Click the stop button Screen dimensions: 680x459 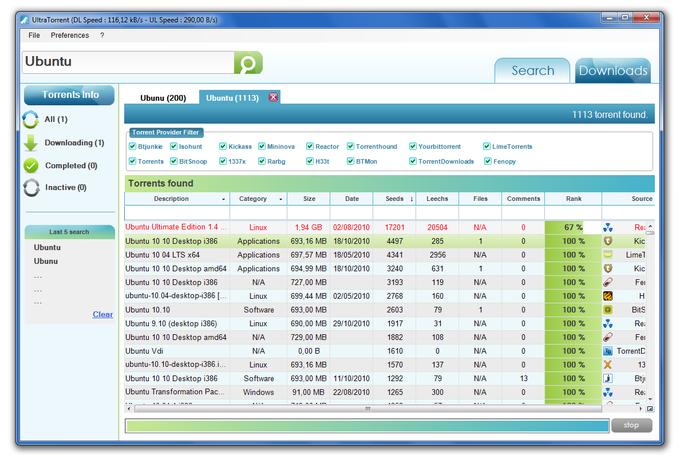point(631,425)
